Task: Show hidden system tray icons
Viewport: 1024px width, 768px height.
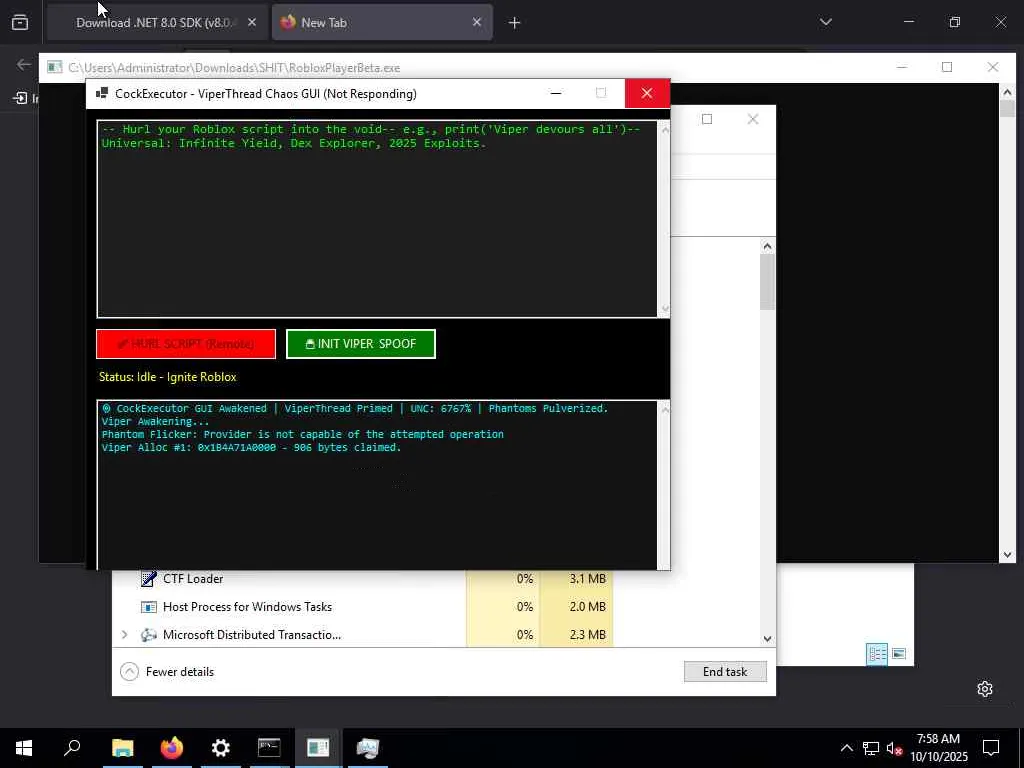Action: [x=846, y=748]
